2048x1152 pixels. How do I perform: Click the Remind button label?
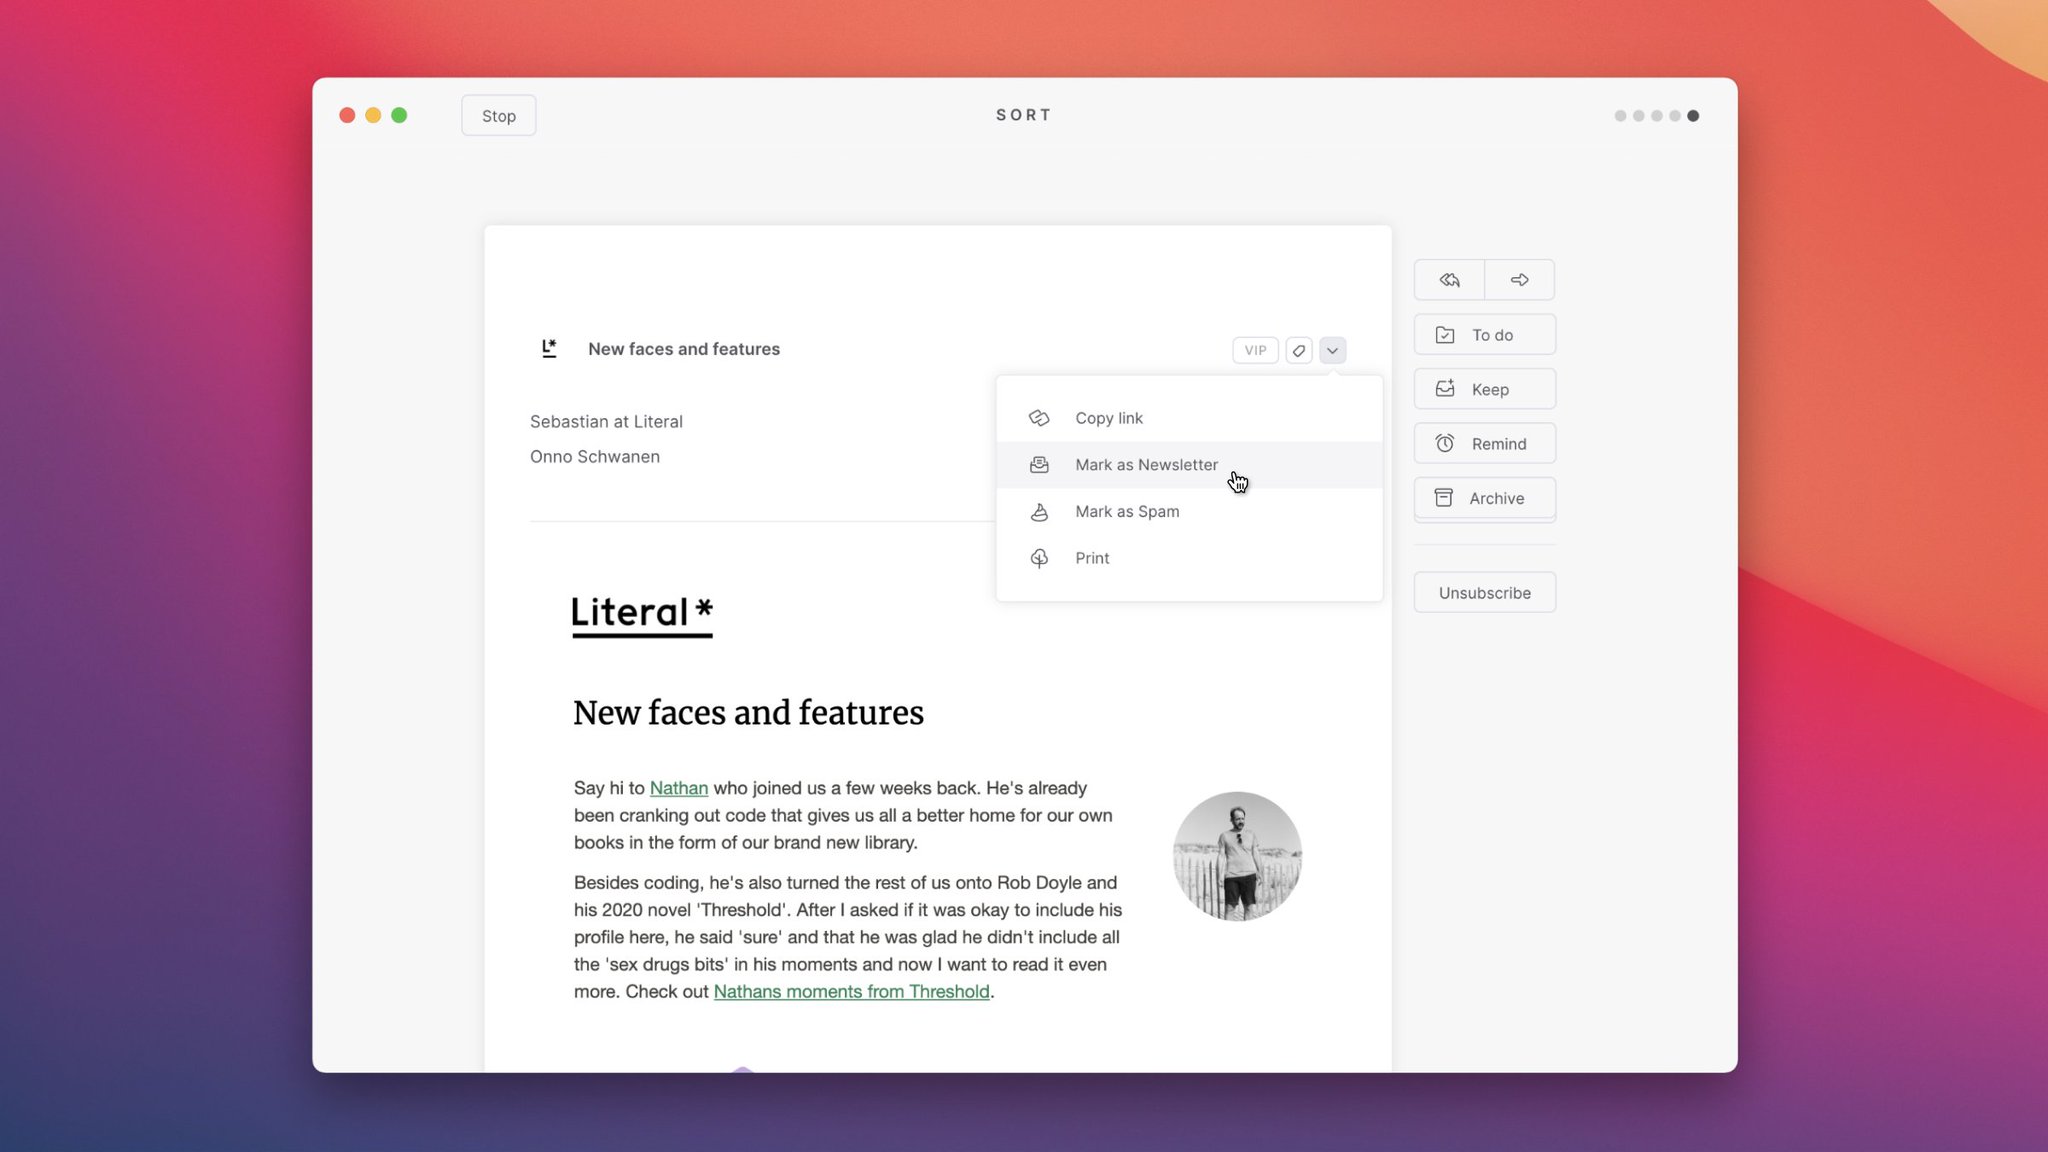point(1499,444)
